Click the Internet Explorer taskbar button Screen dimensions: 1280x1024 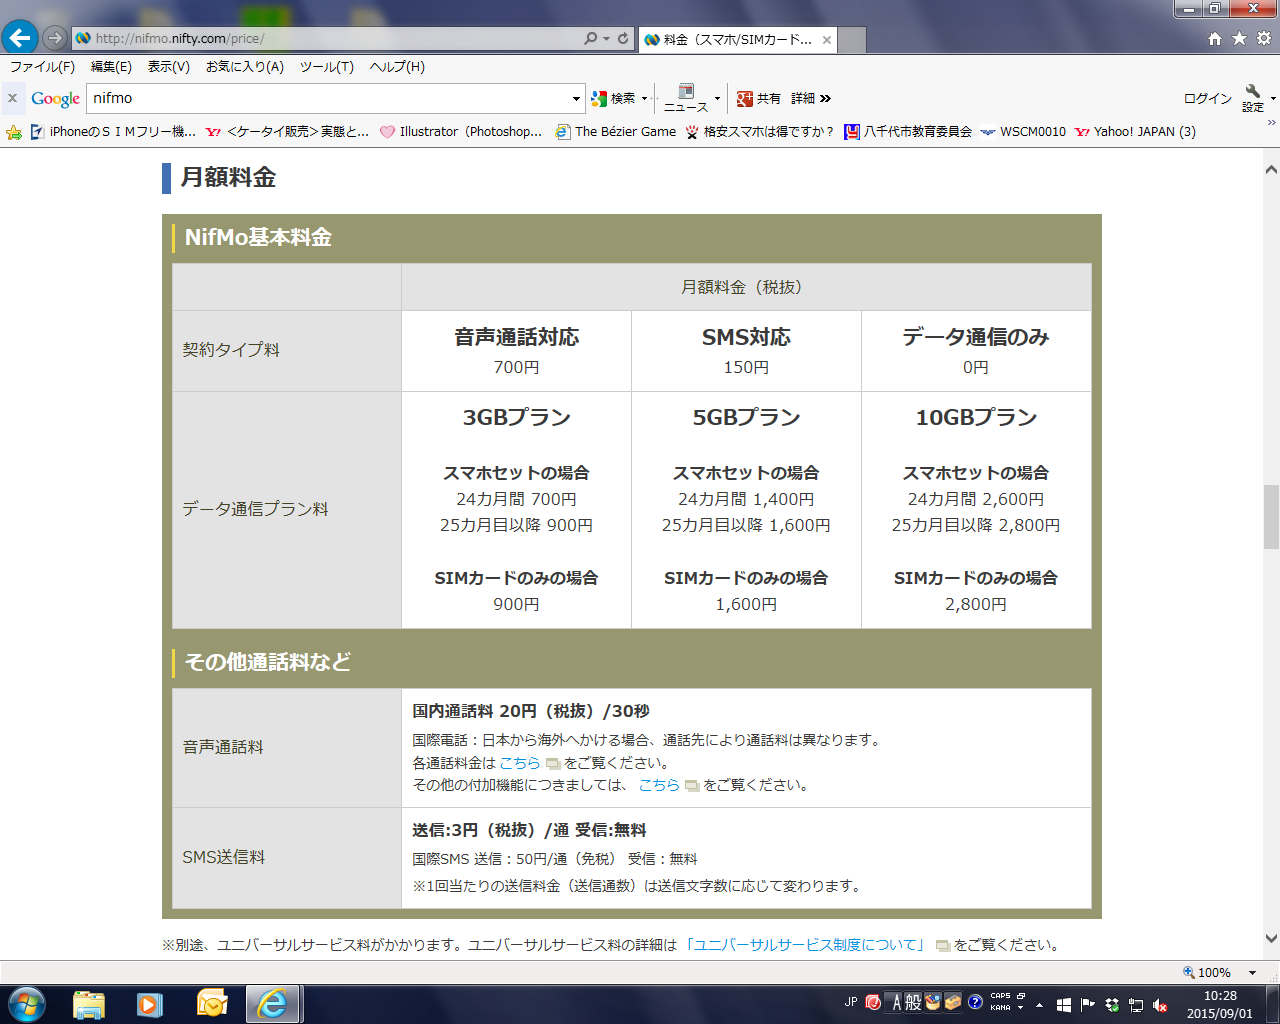273,1004
